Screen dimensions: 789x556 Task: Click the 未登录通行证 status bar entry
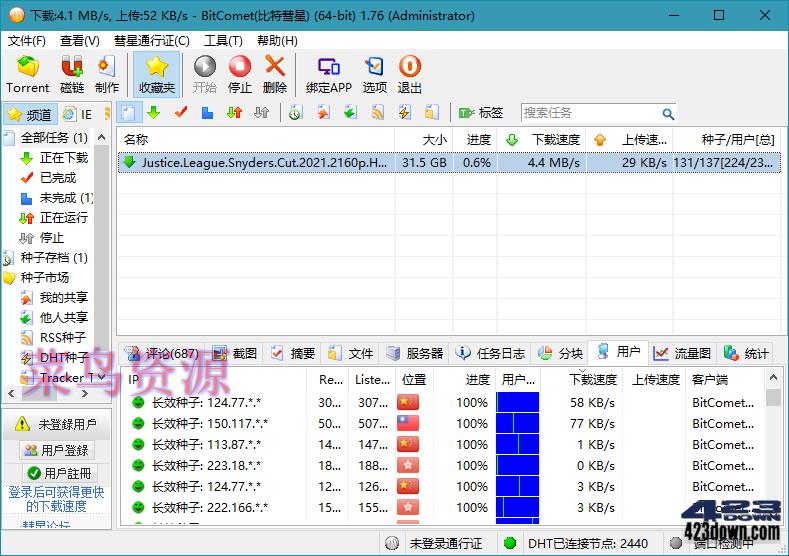(445, 543)
